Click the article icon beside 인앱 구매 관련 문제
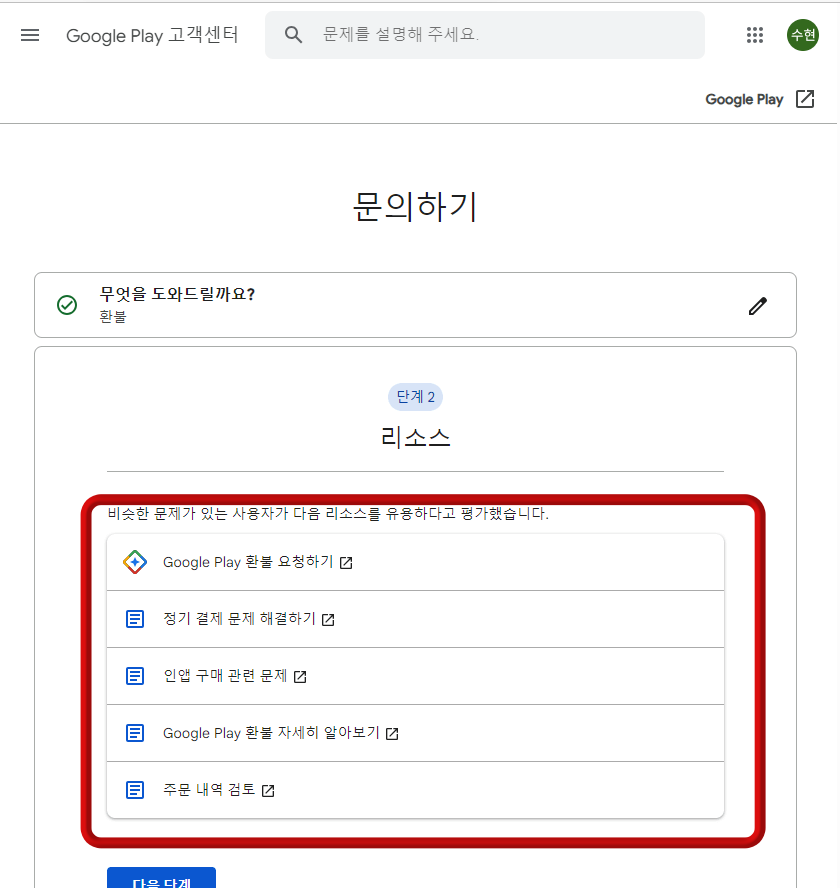The image size is (840, 888). 135,675
